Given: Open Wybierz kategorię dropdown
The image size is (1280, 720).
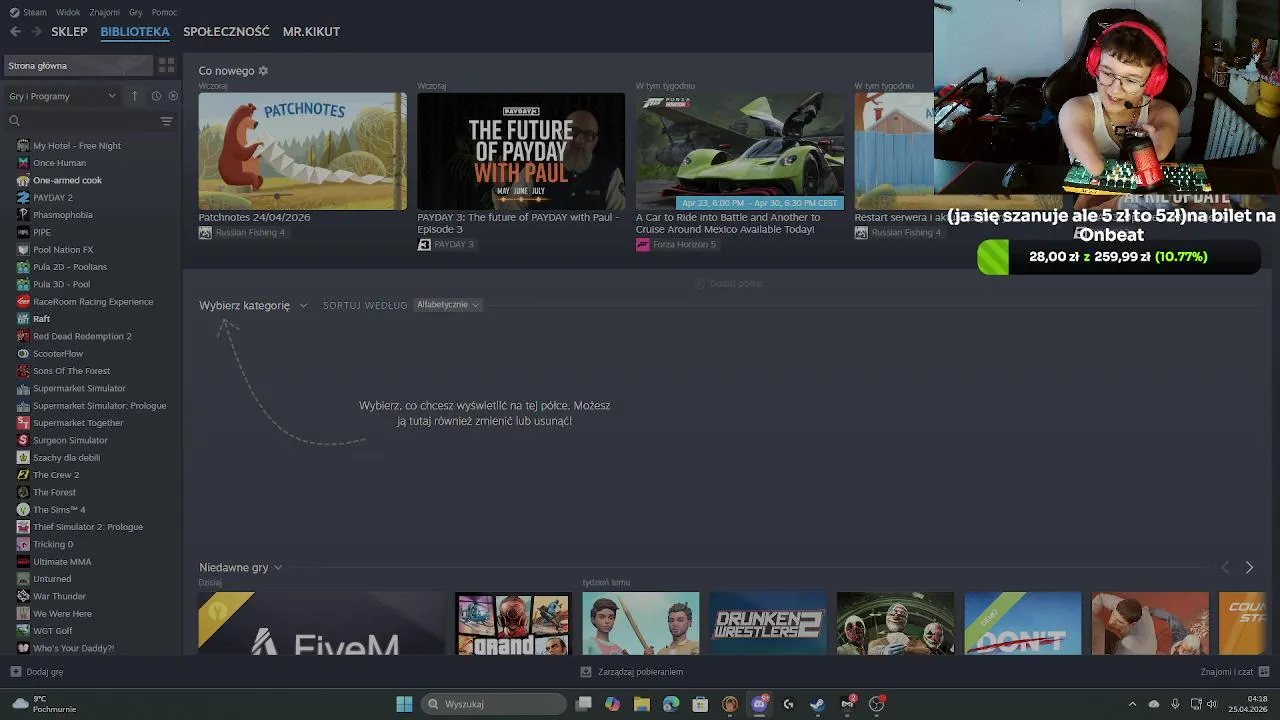Looking at the screenshot, I should pos(253,305).
